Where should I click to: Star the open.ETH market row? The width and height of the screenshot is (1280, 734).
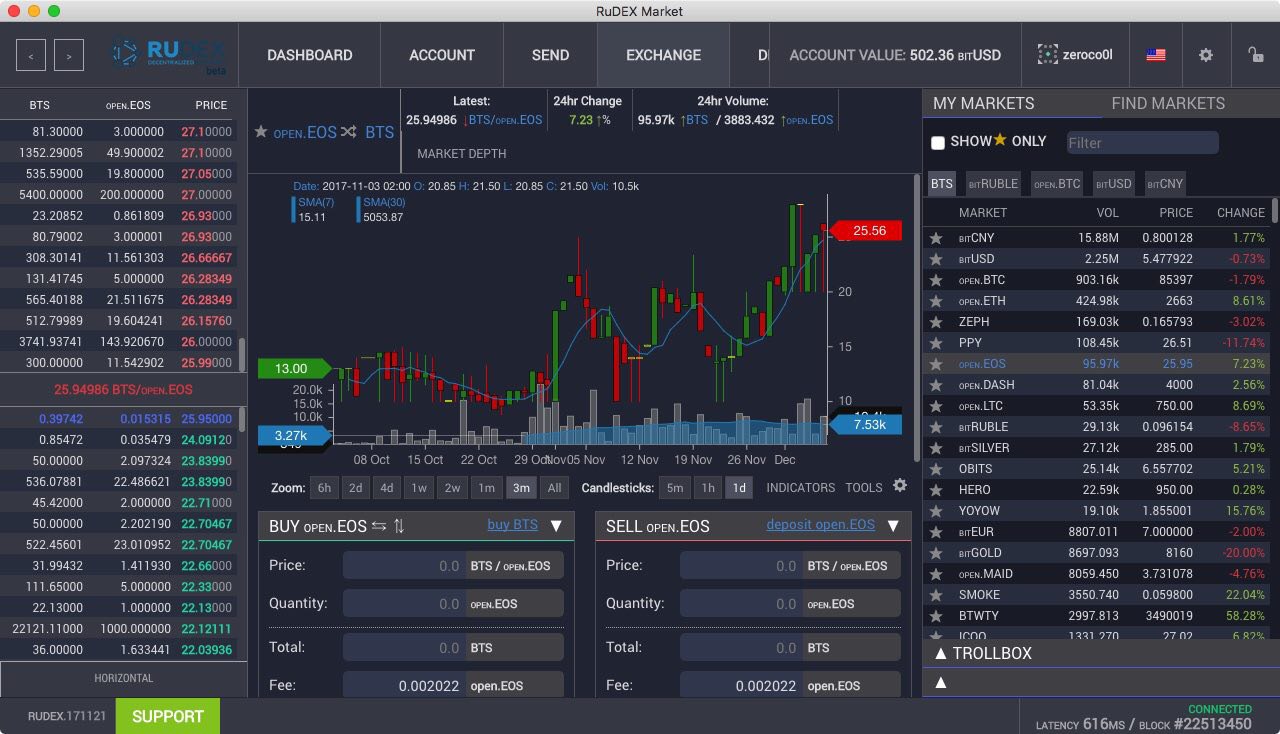936,301
